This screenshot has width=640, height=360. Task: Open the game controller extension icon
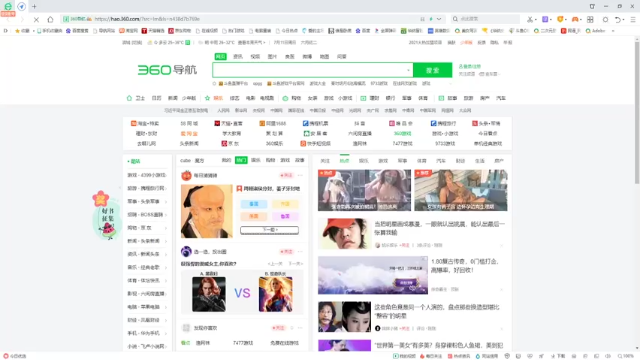point(575,19)
